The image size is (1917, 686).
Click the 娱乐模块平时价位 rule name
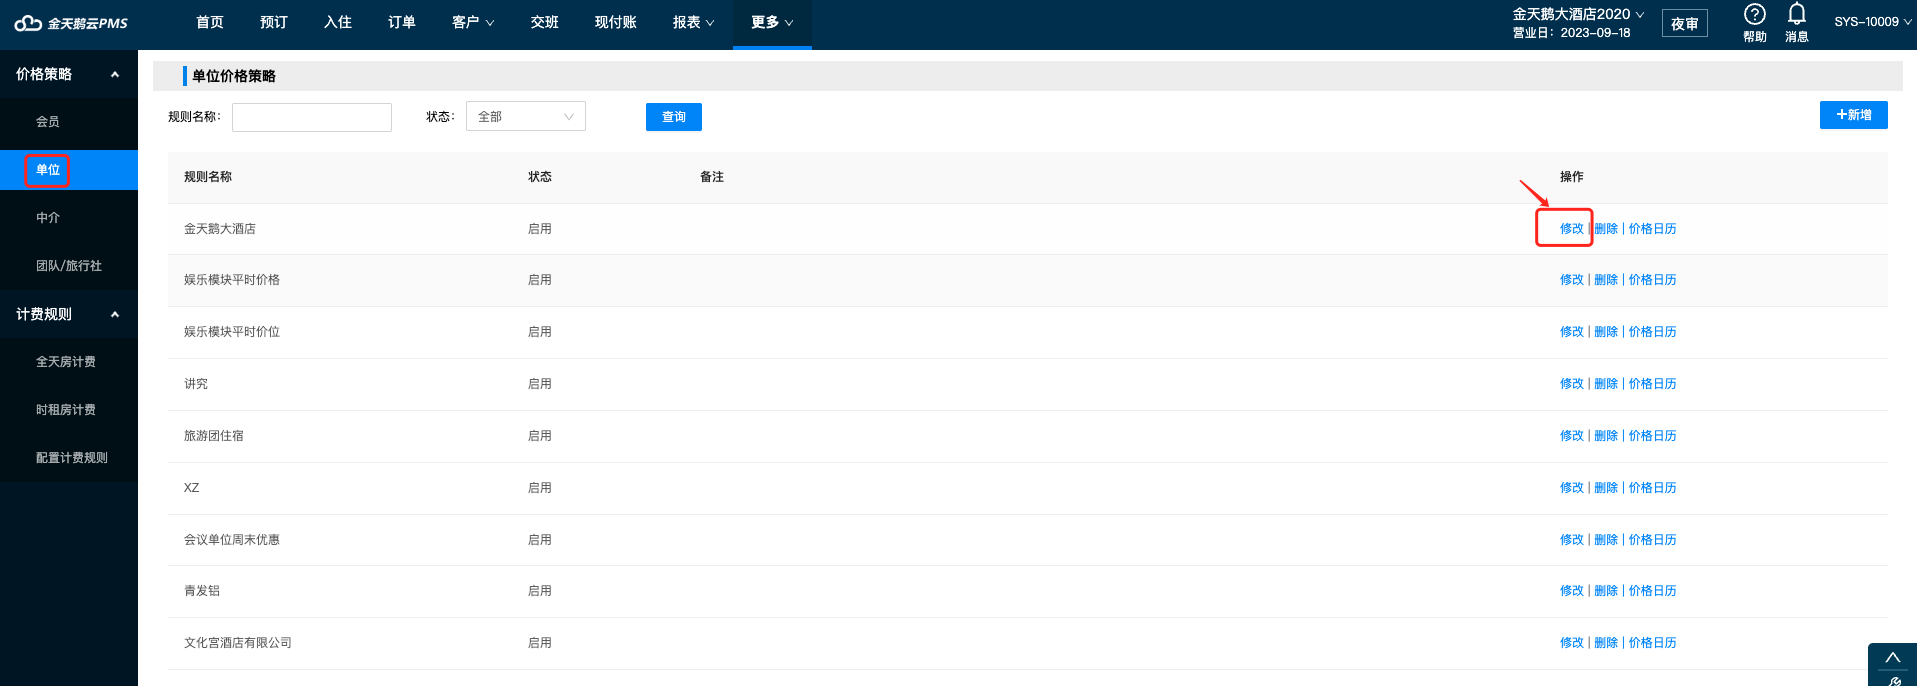pos(232,332)
